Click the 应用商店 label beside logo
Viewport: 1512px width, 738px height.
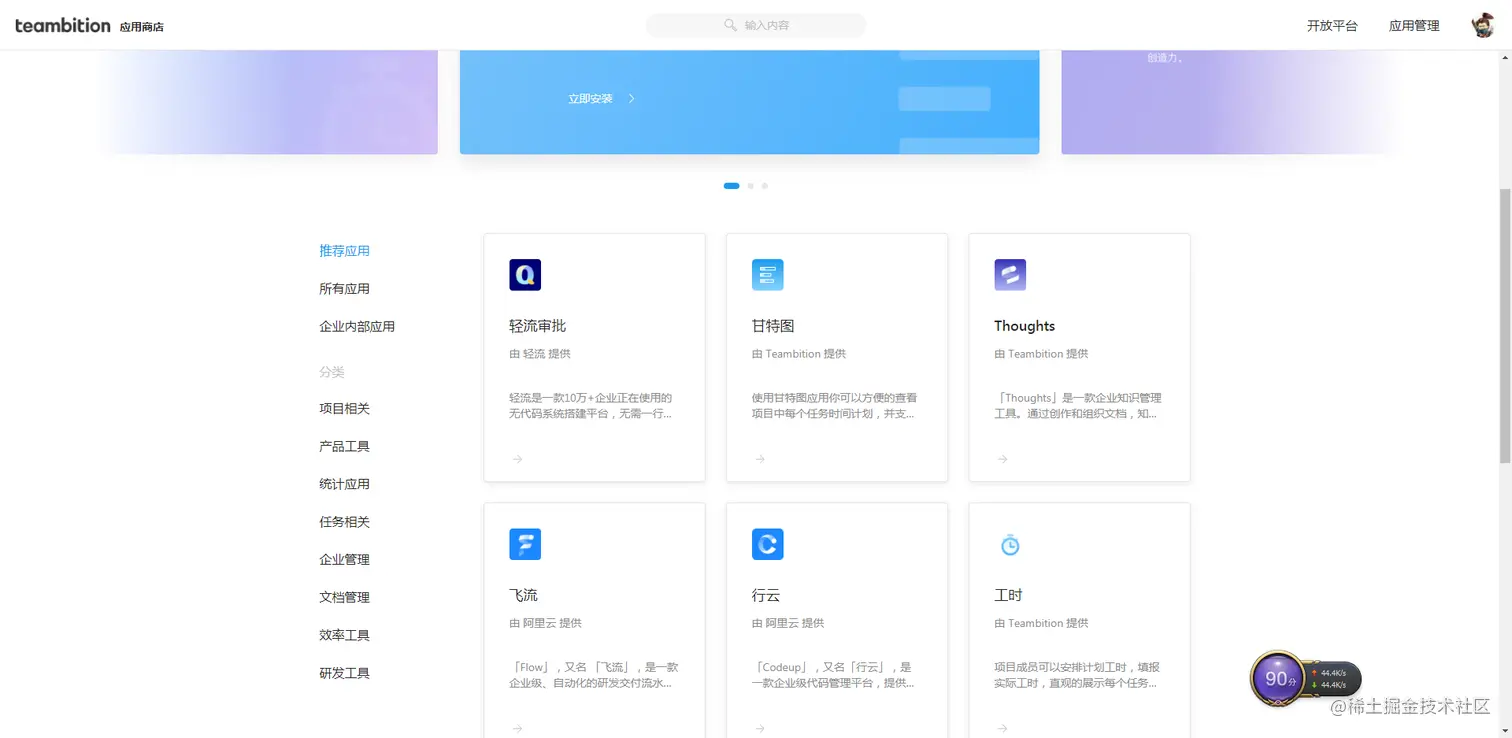point(141,27)
